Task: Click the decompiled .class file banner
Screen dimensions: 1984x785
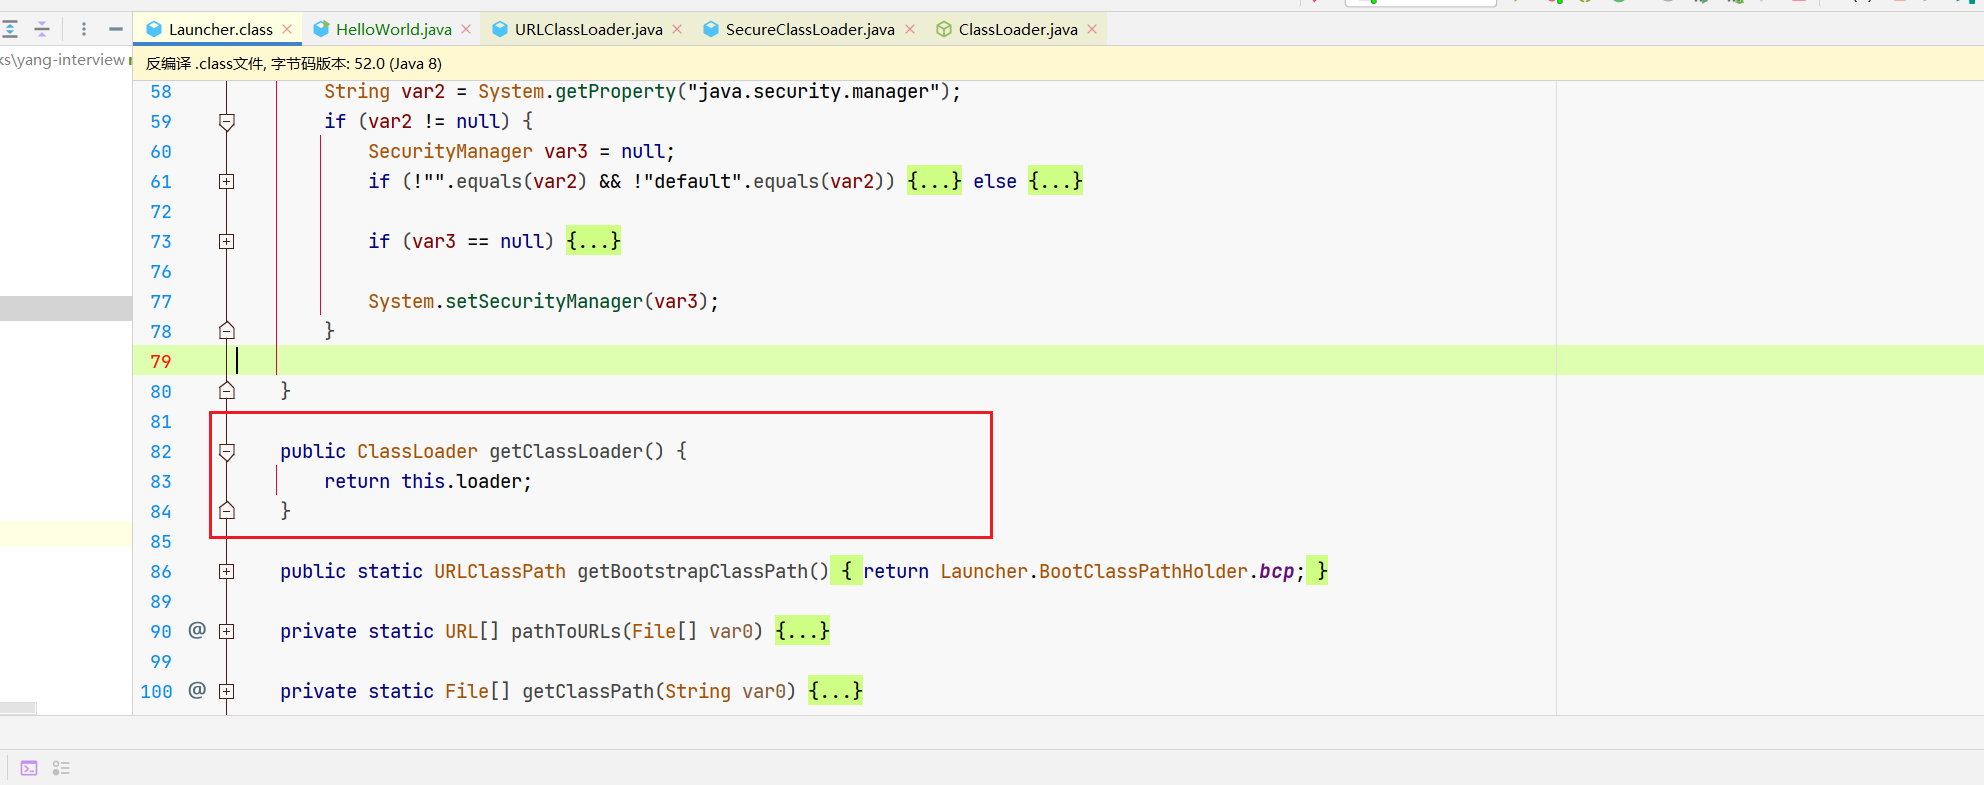Action: point(1058,63)
